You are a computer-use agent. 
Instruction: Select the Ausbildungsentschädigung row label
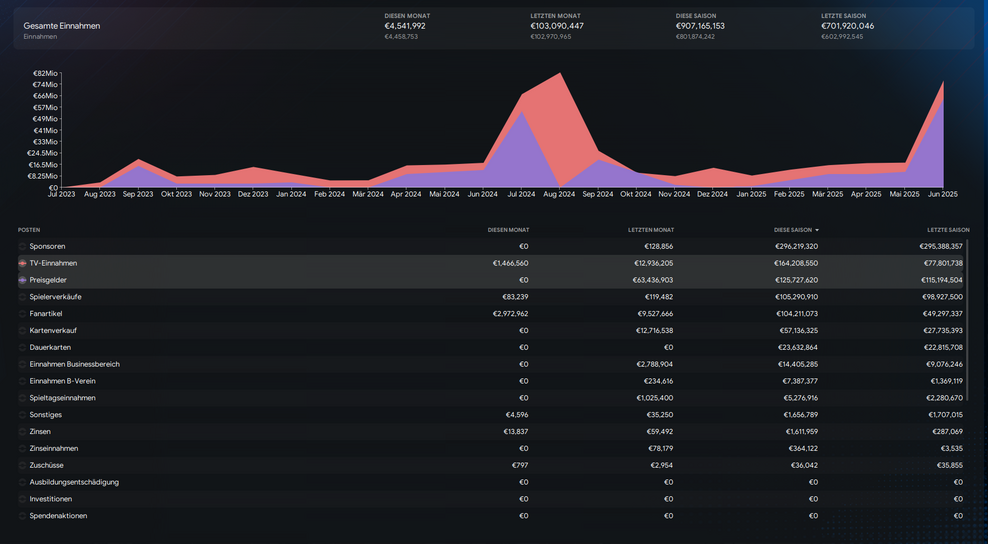click(x=74, y=482)
